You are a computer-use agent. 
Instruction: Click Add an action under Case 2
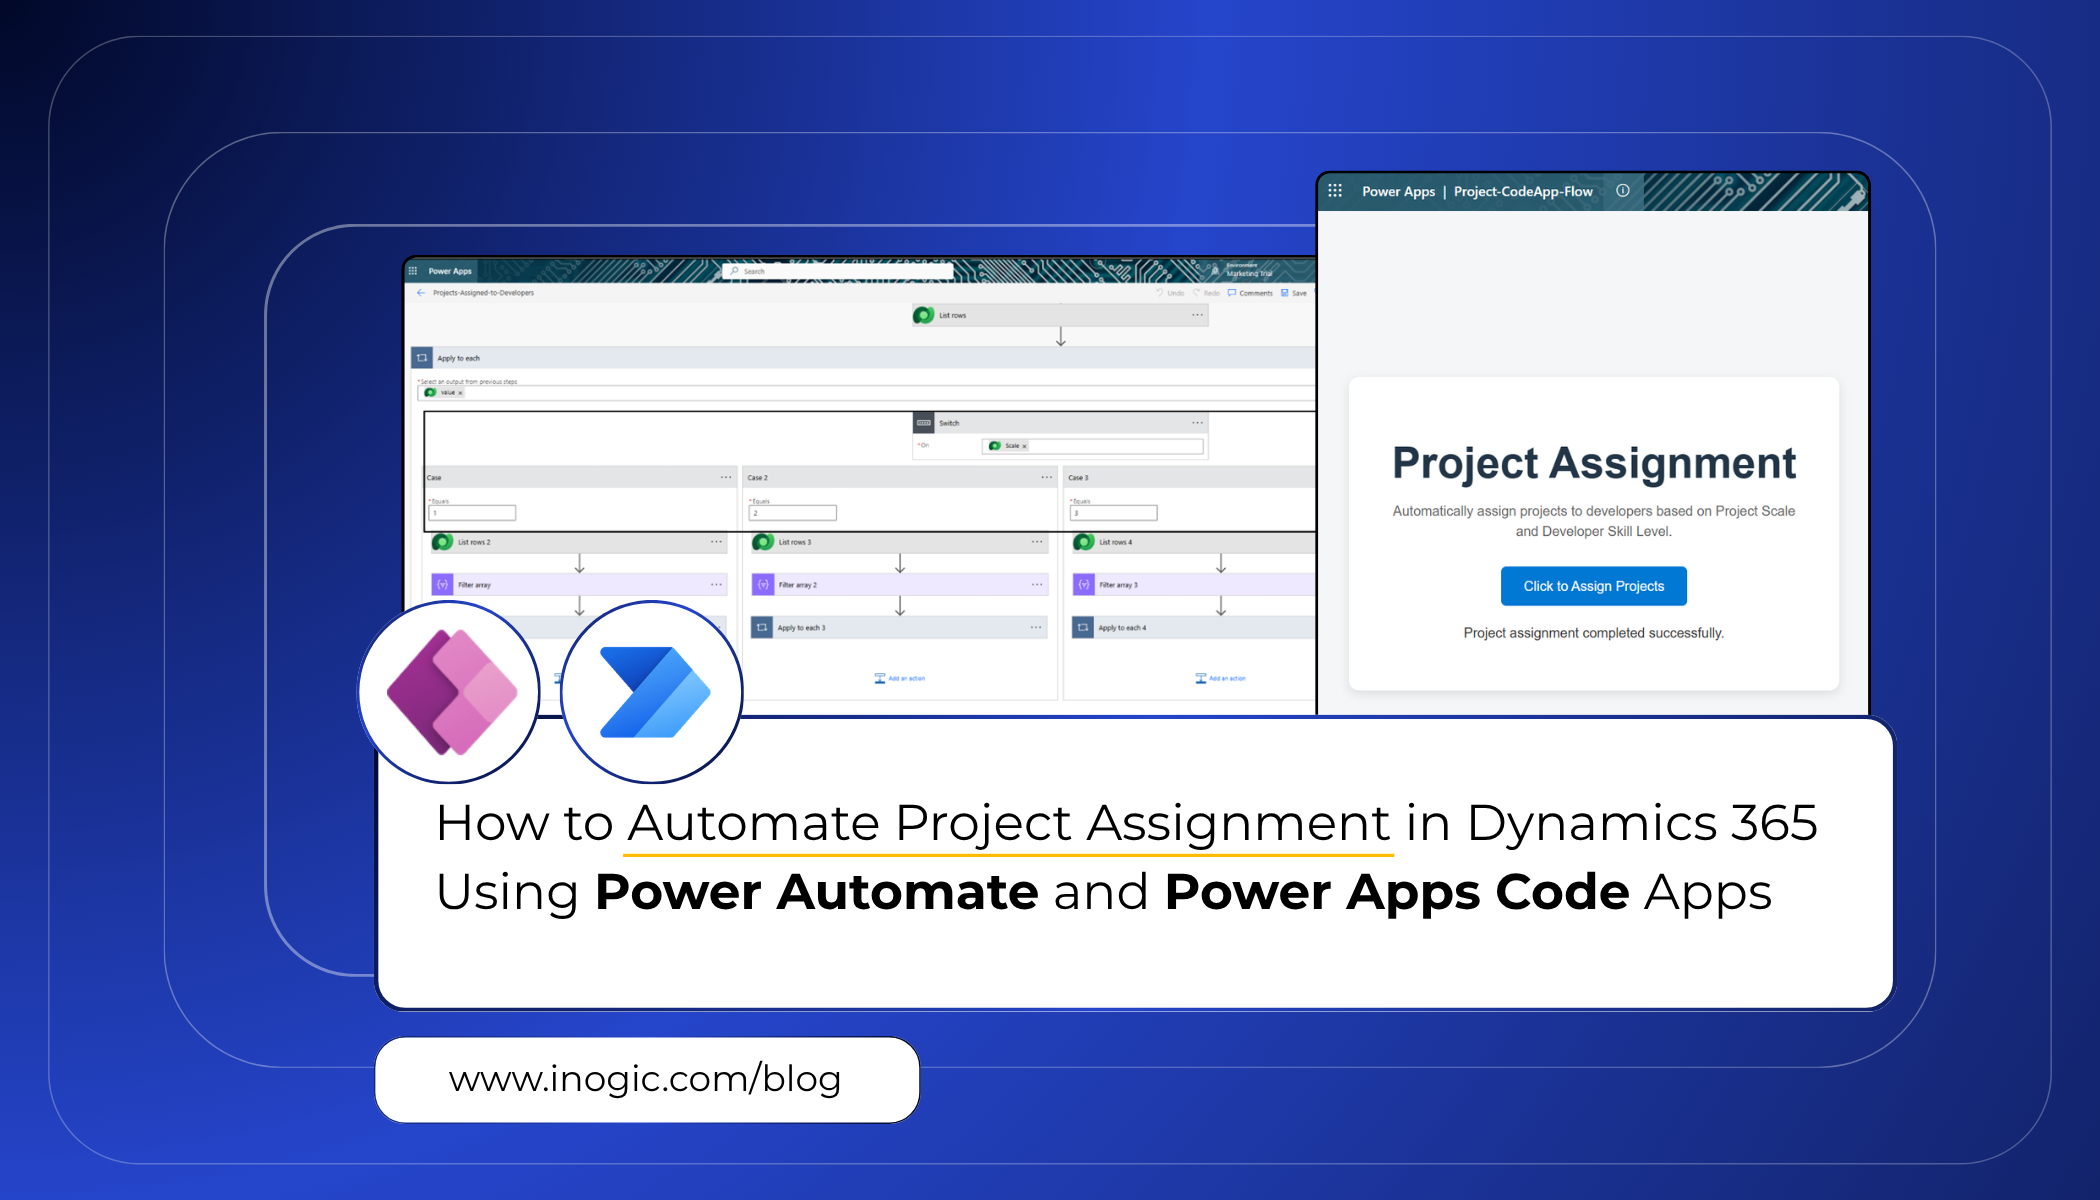coord(900,678)
